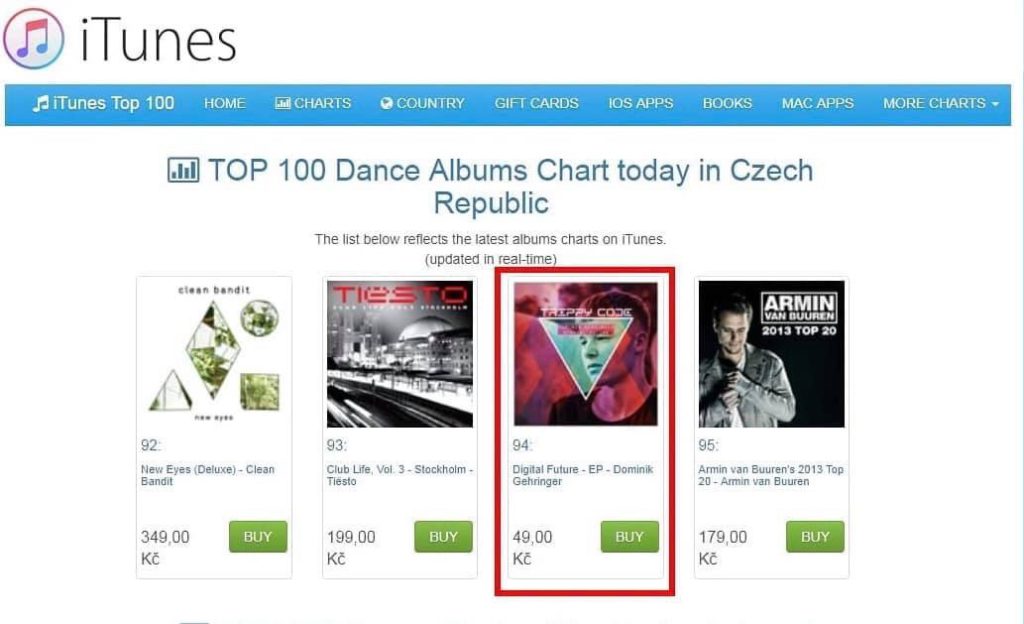Open Clean Bandit New Eyes album cover
Viewport: 1024px width, 624px height.
214,354
